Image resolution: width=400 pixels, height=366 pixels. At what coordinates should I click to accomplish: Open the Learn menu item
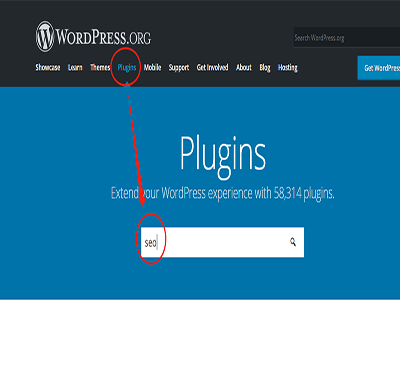point(75,68)
